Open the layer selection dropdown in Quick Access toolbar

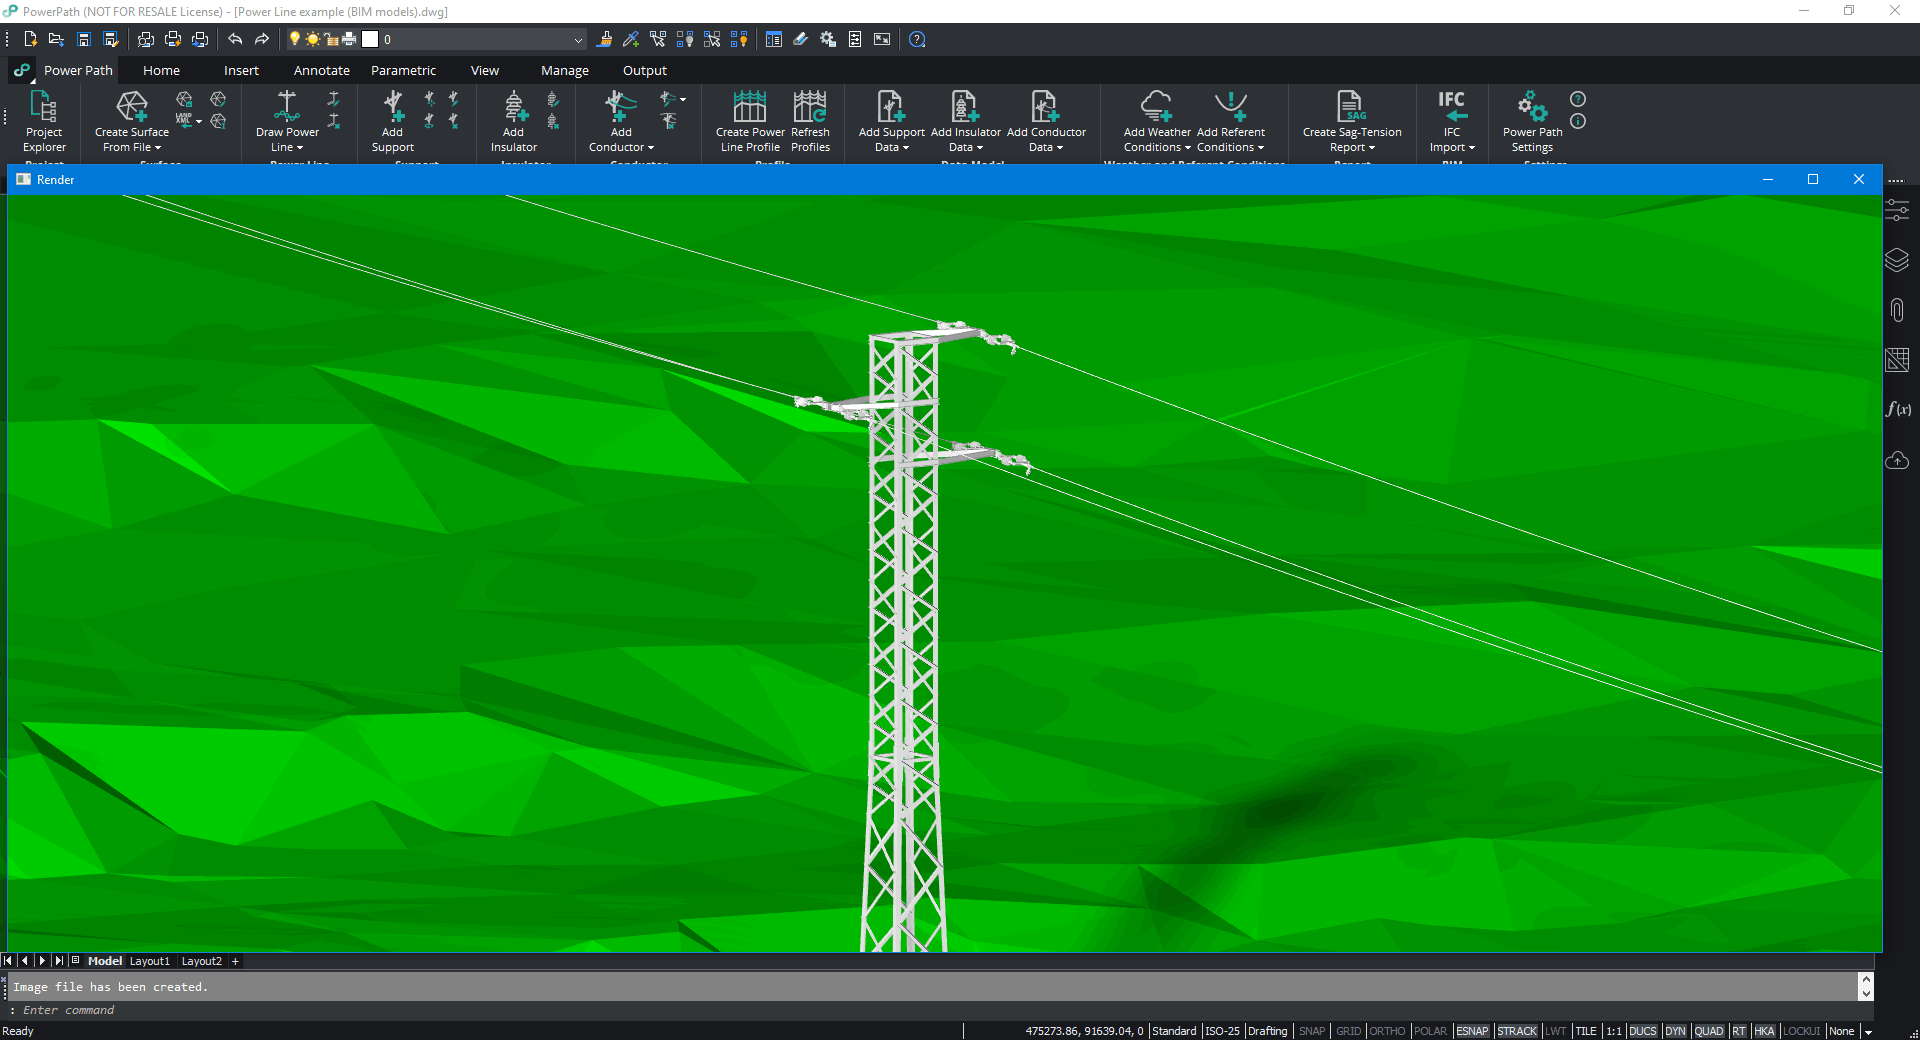[x=578, y=40]
